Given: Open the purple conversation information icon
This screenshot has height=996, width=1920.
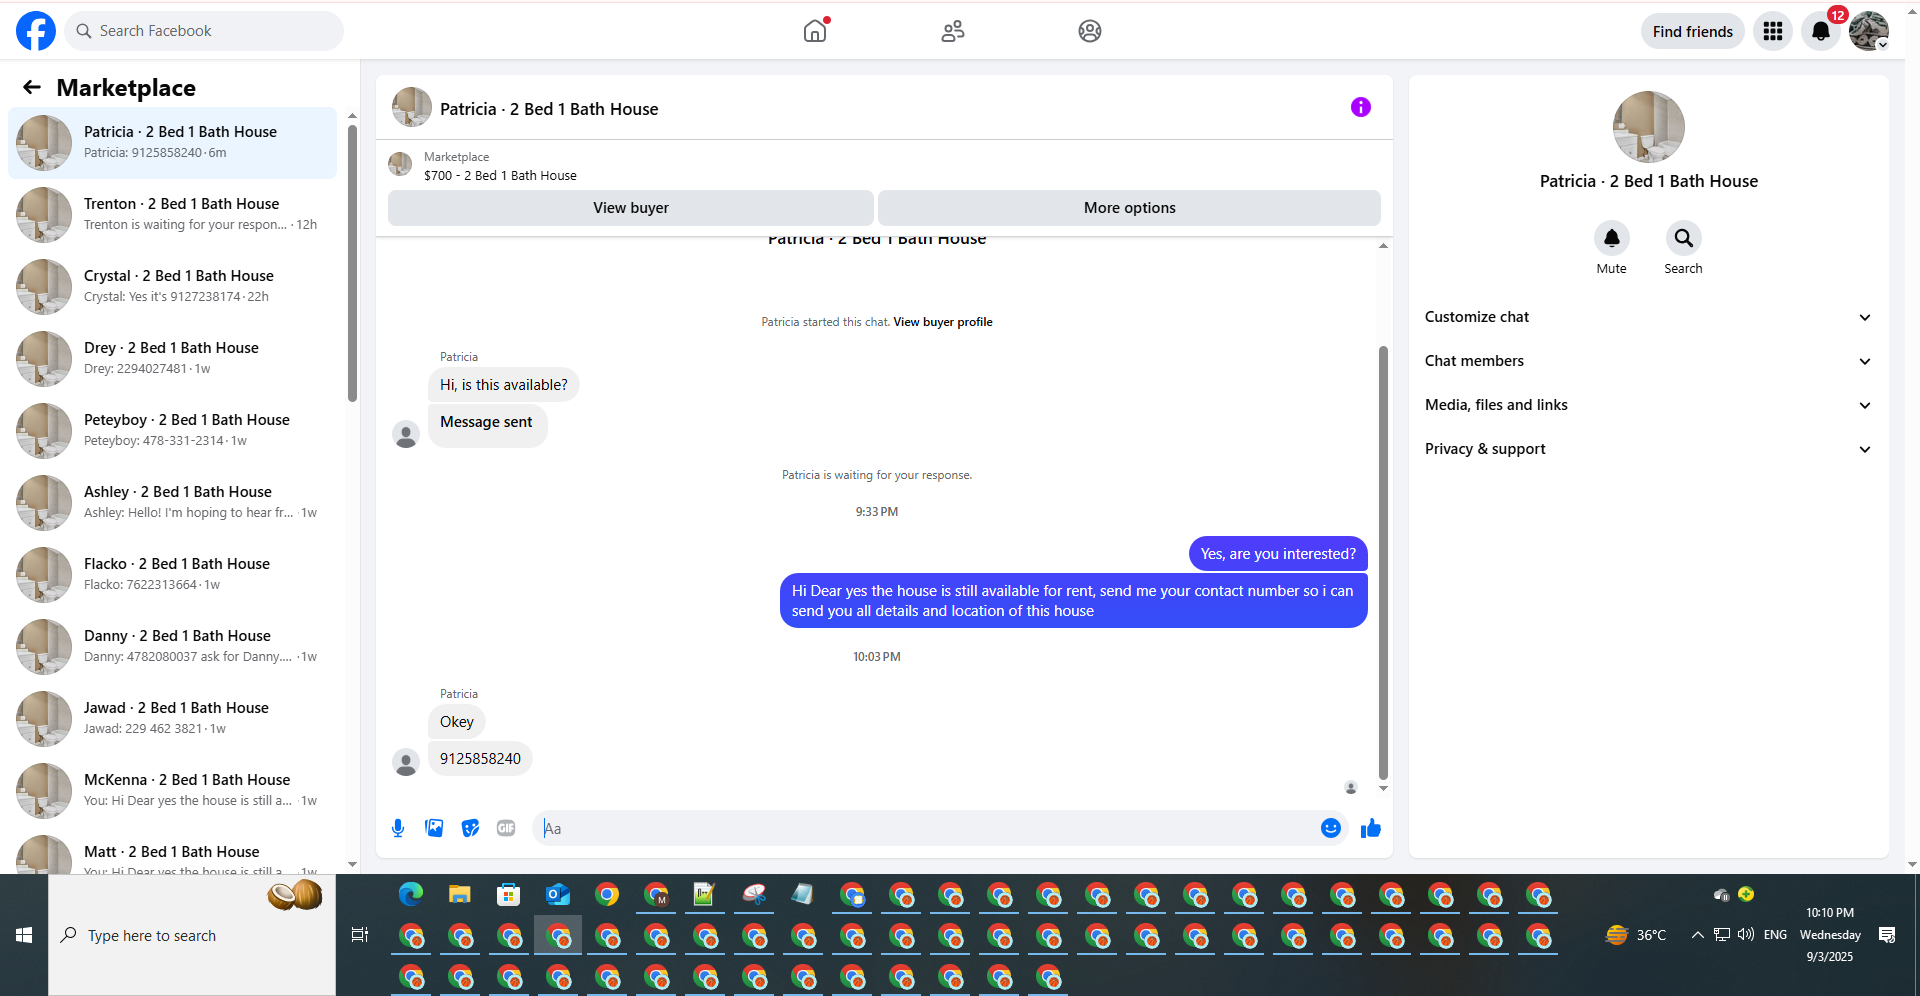Looking at the screenshot, I should tap(1361, 107).
